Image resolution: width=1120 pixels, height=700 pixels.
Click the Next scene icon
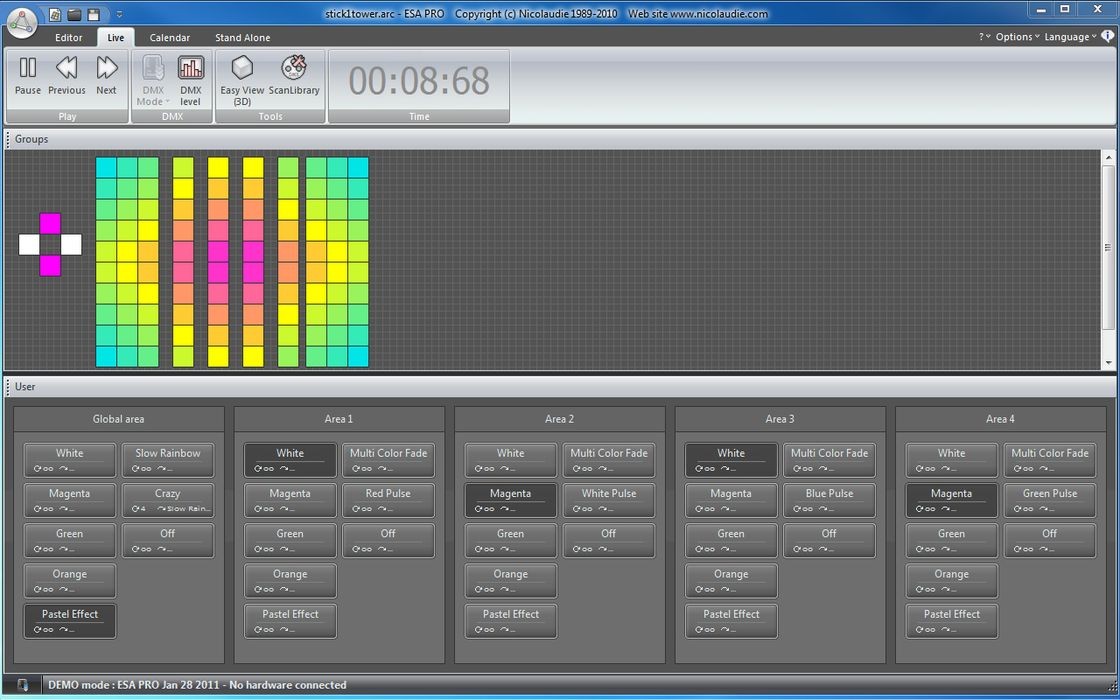pos(106,75)
